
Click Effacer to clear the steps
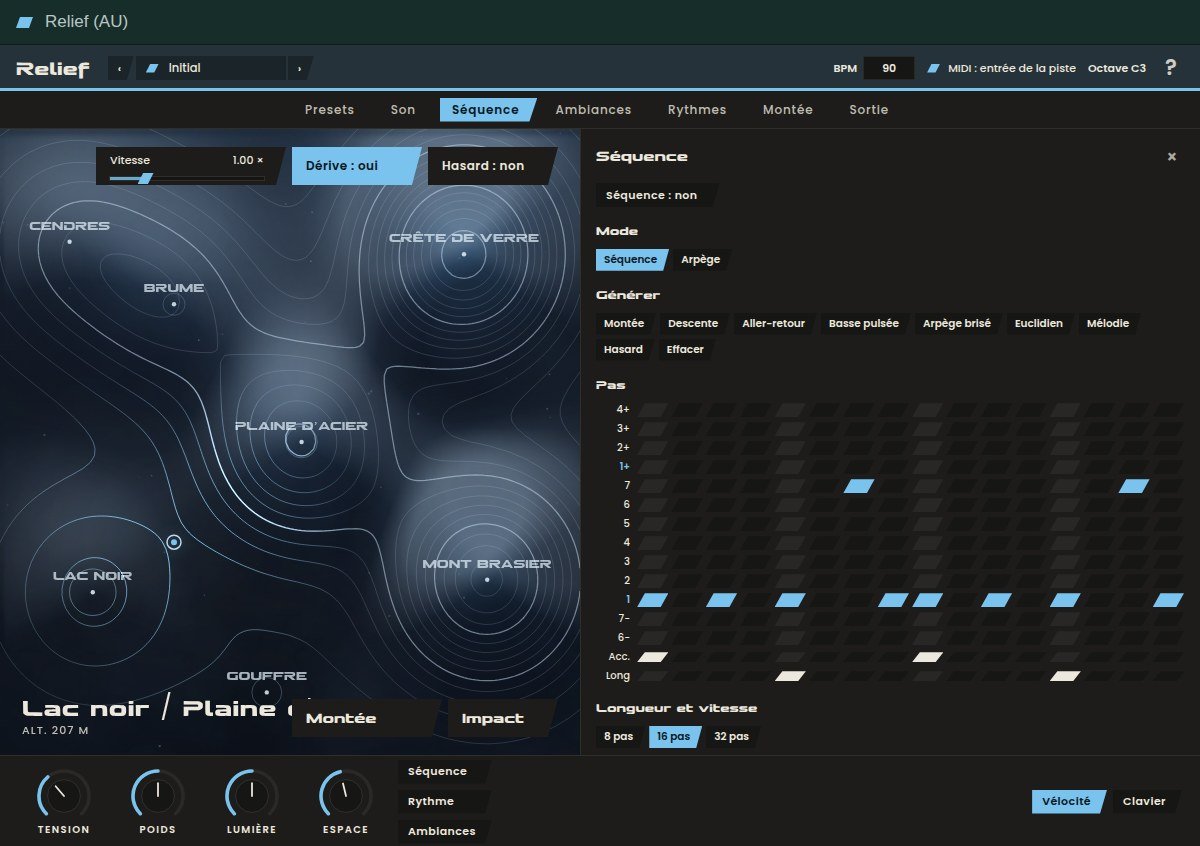point(686,350)
